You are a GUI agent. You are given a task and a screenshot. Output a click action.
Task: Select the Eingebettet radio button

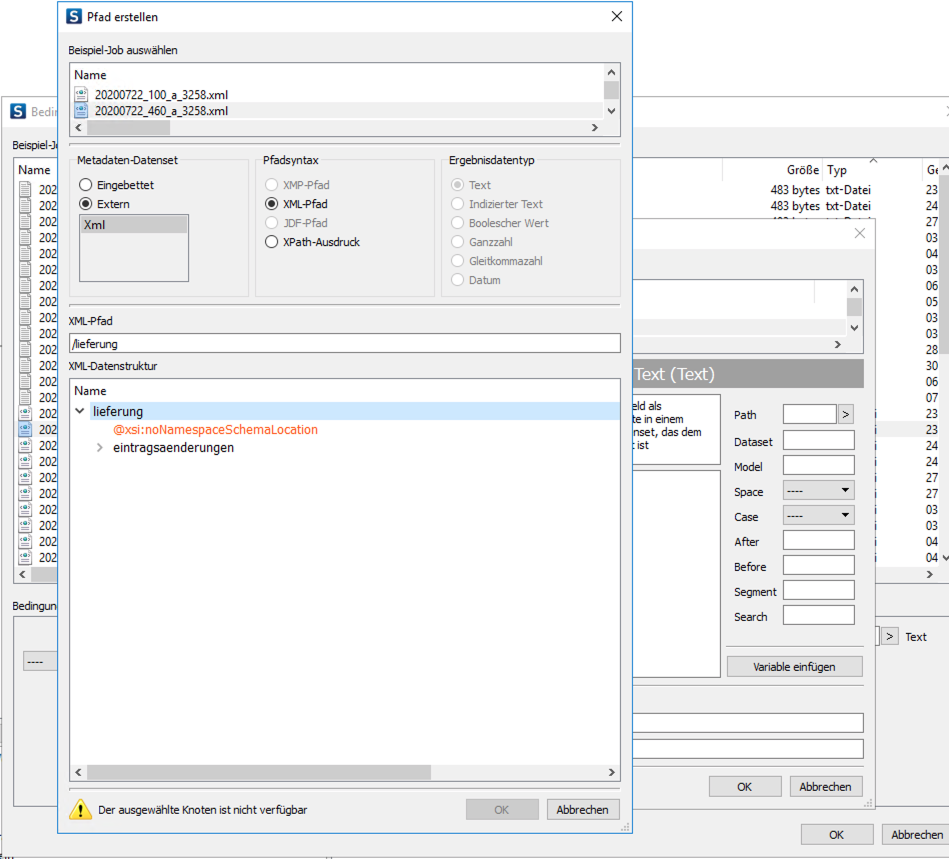(x=86, y=185)
